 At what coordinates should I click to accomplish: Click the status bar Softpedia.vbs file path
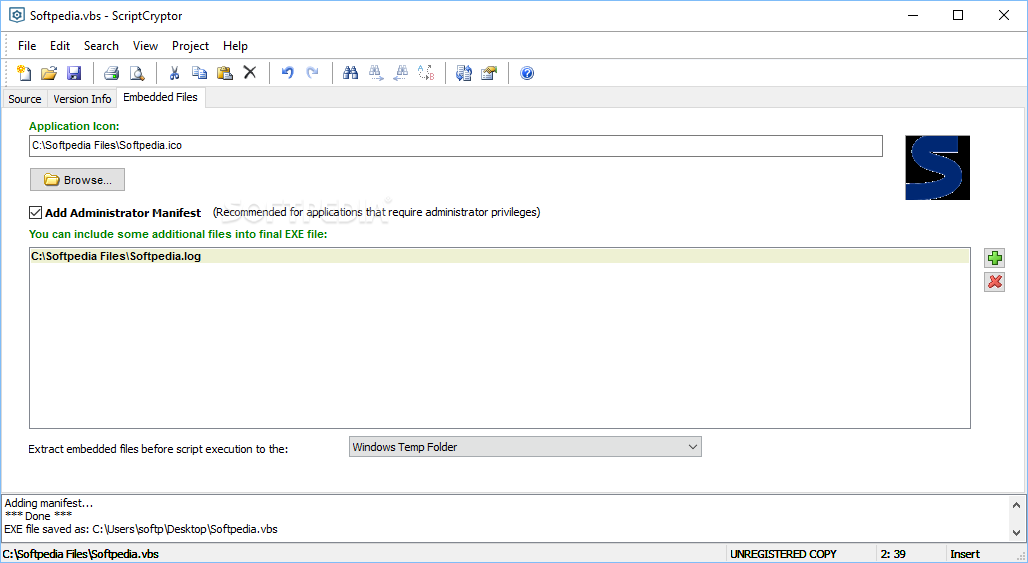click(x=81, y=554)
